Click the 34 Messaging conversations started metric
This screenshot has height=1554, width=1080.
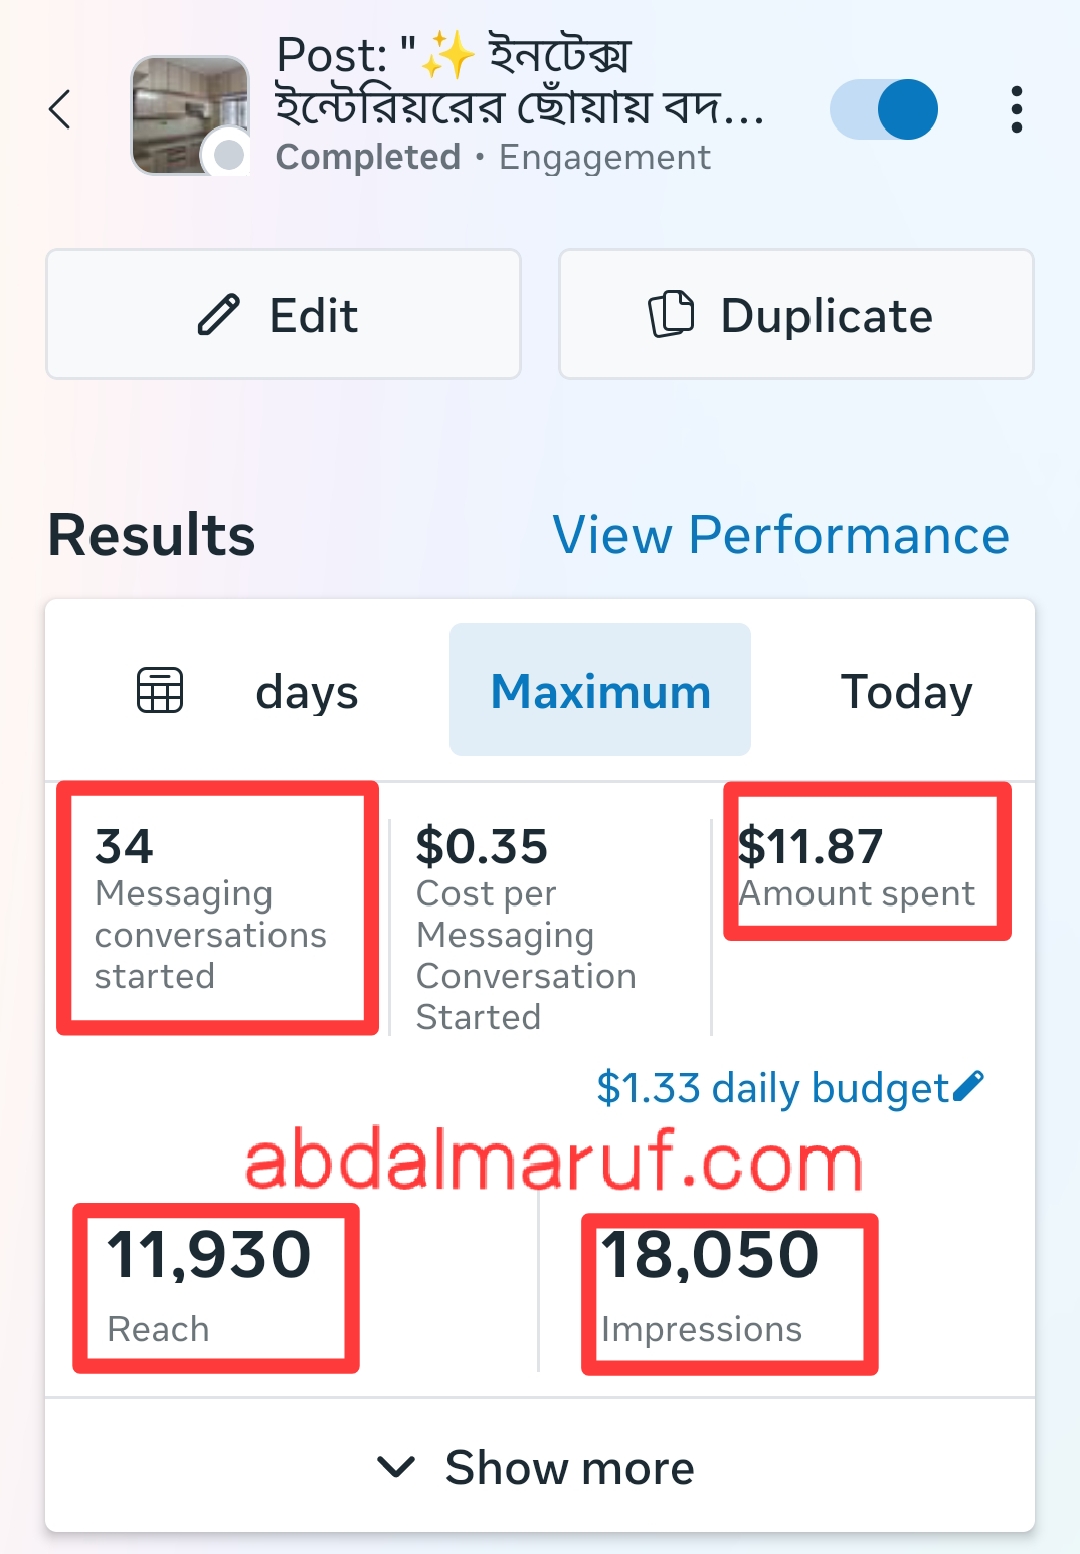(x=212, y=908)
